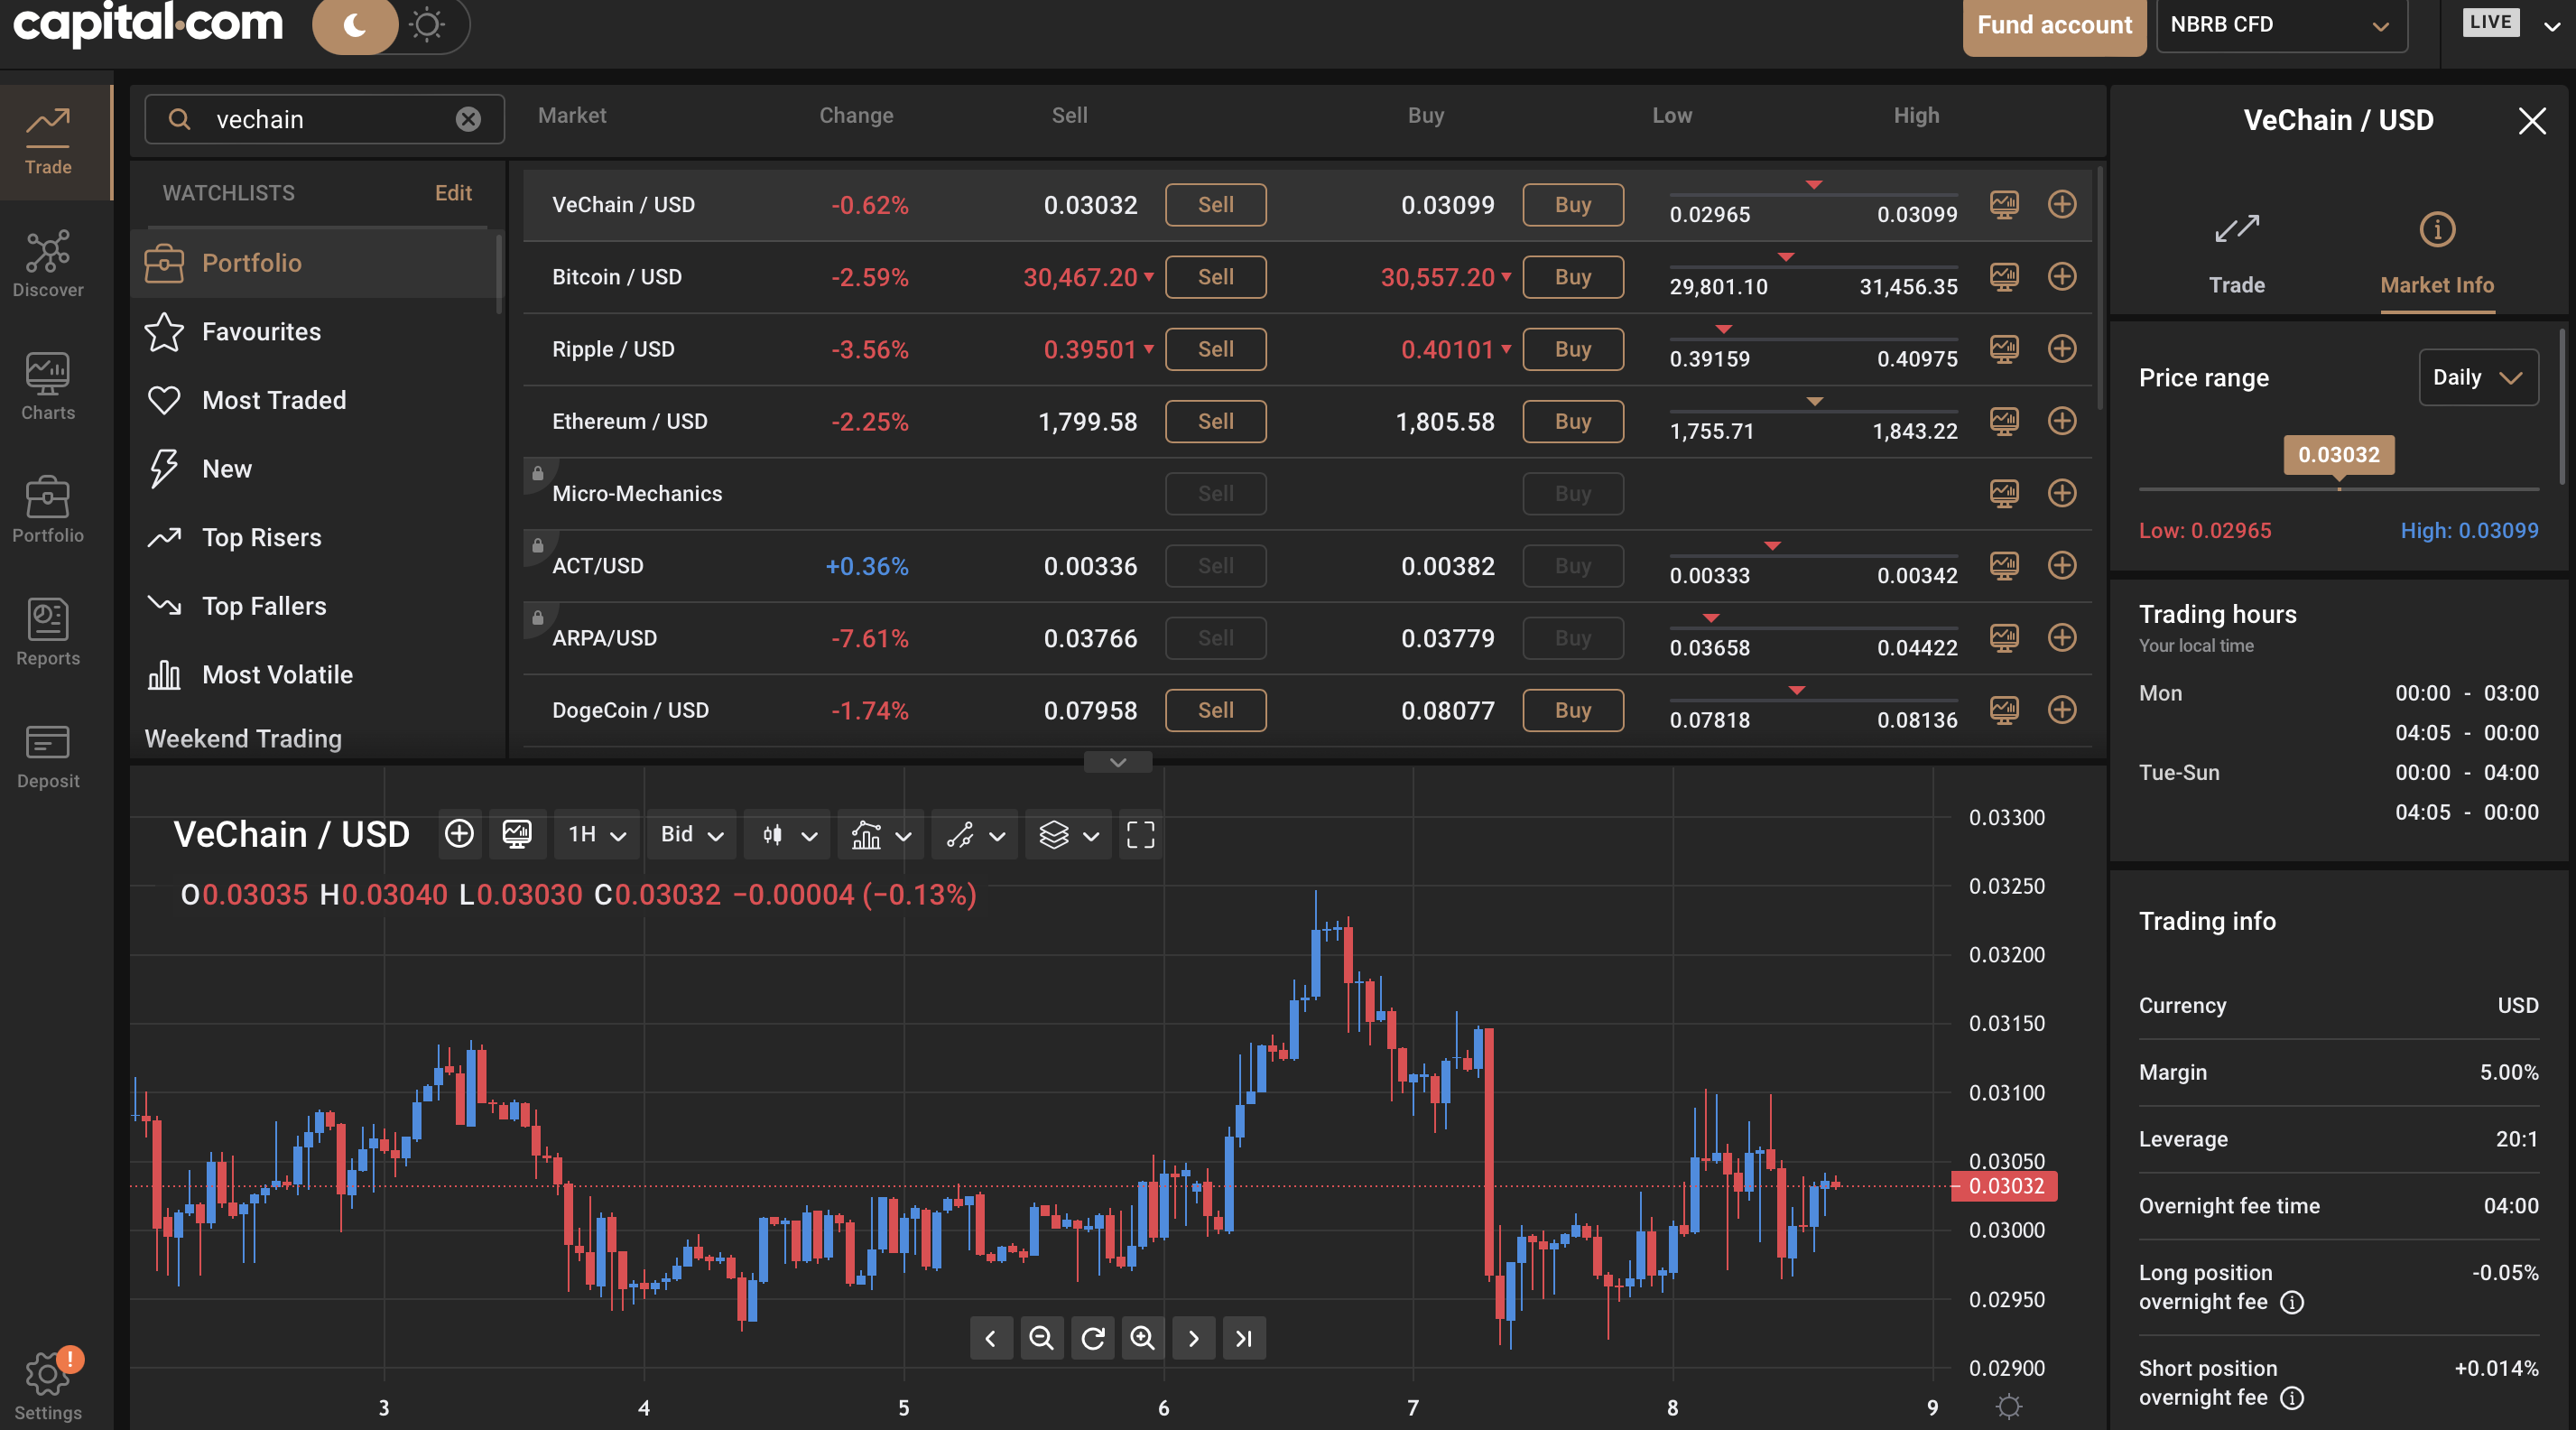
Task: Click the price range slider marker 0.03032
Action: coord(2338,455)
